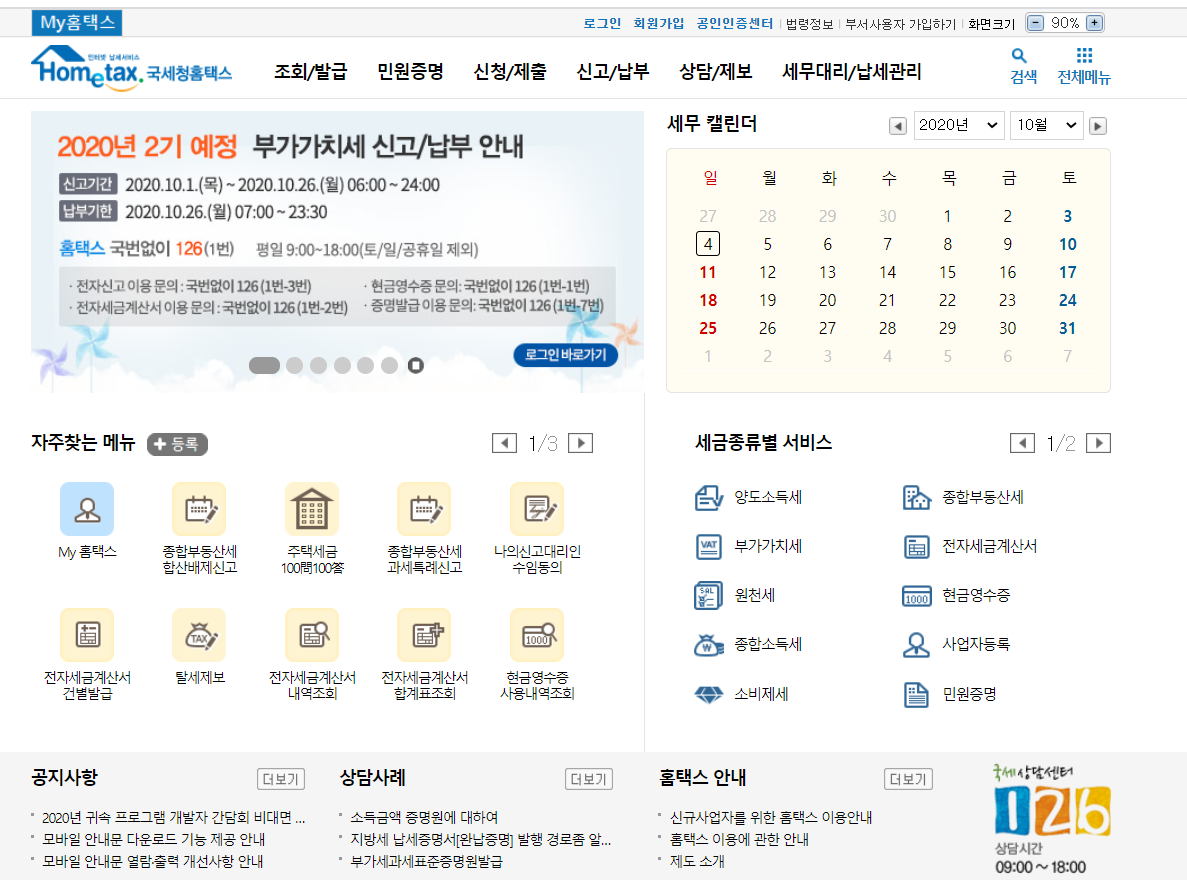This screenshot has height=880, width=1187.
Task: Show previous page of 자주찾는 메뉴
Action: pos(504,443)
